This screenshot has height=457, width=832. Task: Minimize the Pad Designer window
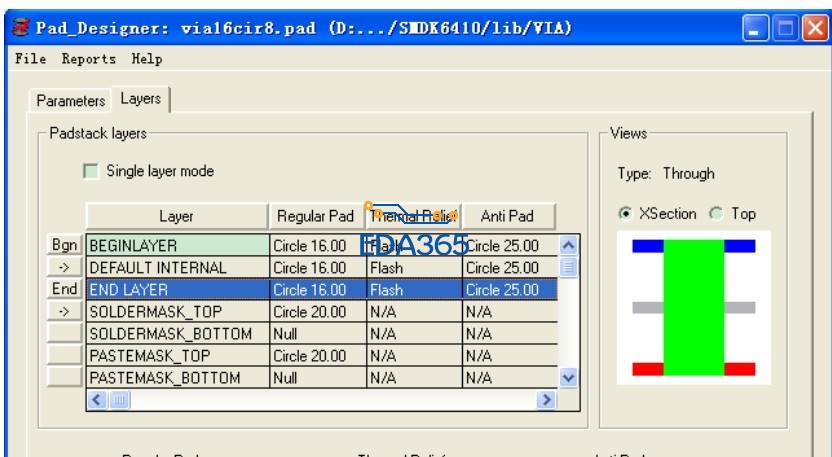pyautogui.click(x=755, y=28)
